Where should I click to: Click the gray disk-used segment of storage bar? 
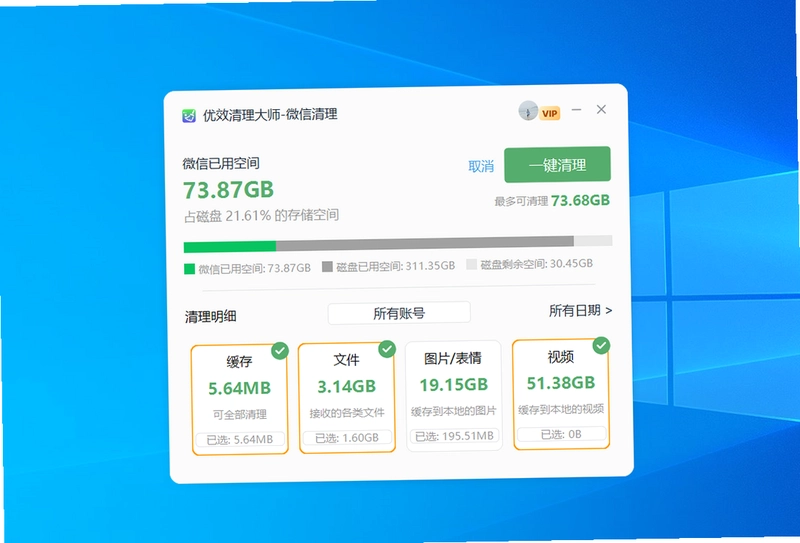pyautogui.click(x=424, y=243)
